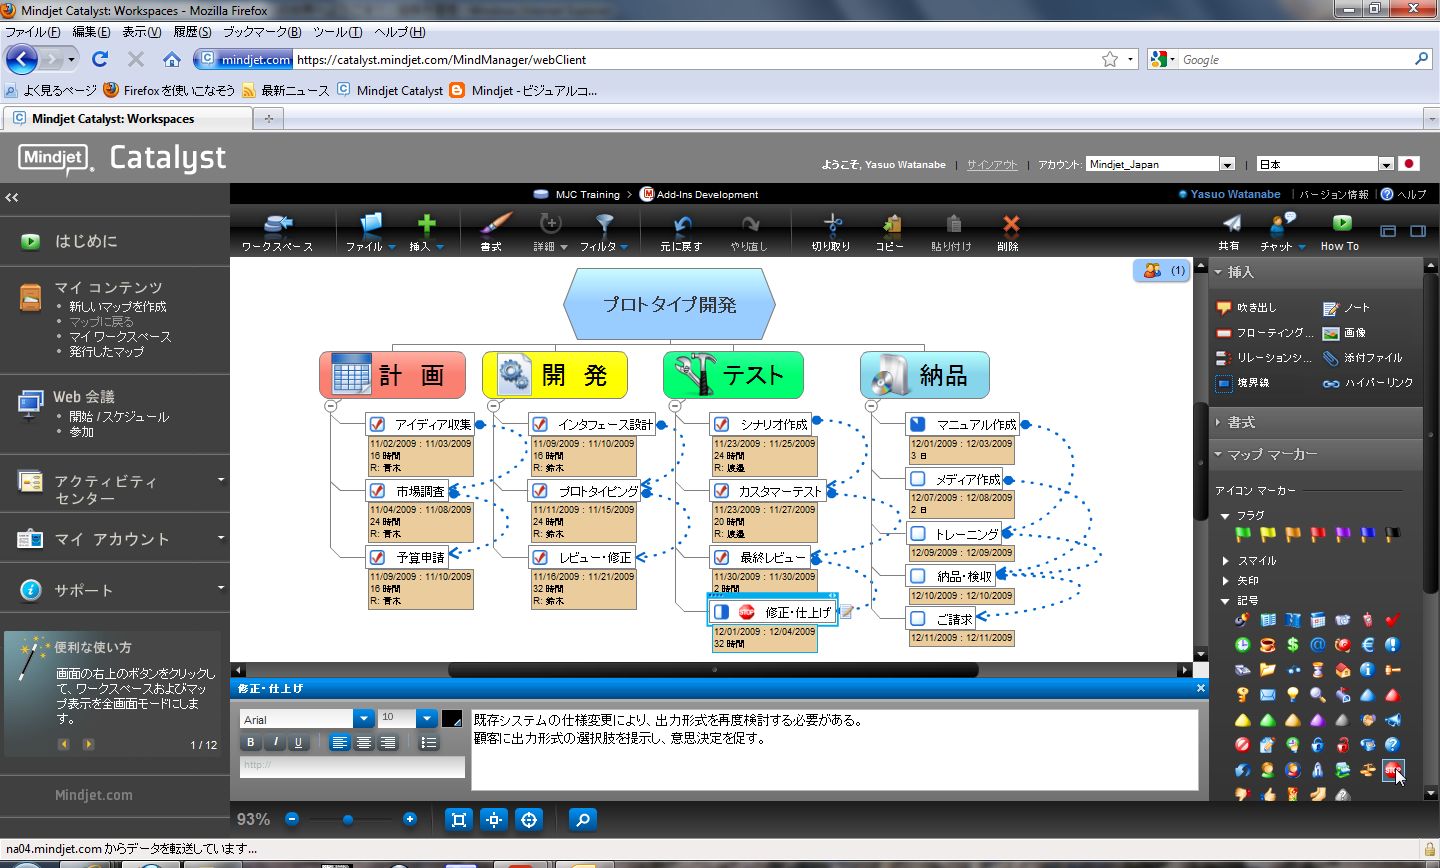
Task: Open the 履歴(S) menu
Action: 192,32
